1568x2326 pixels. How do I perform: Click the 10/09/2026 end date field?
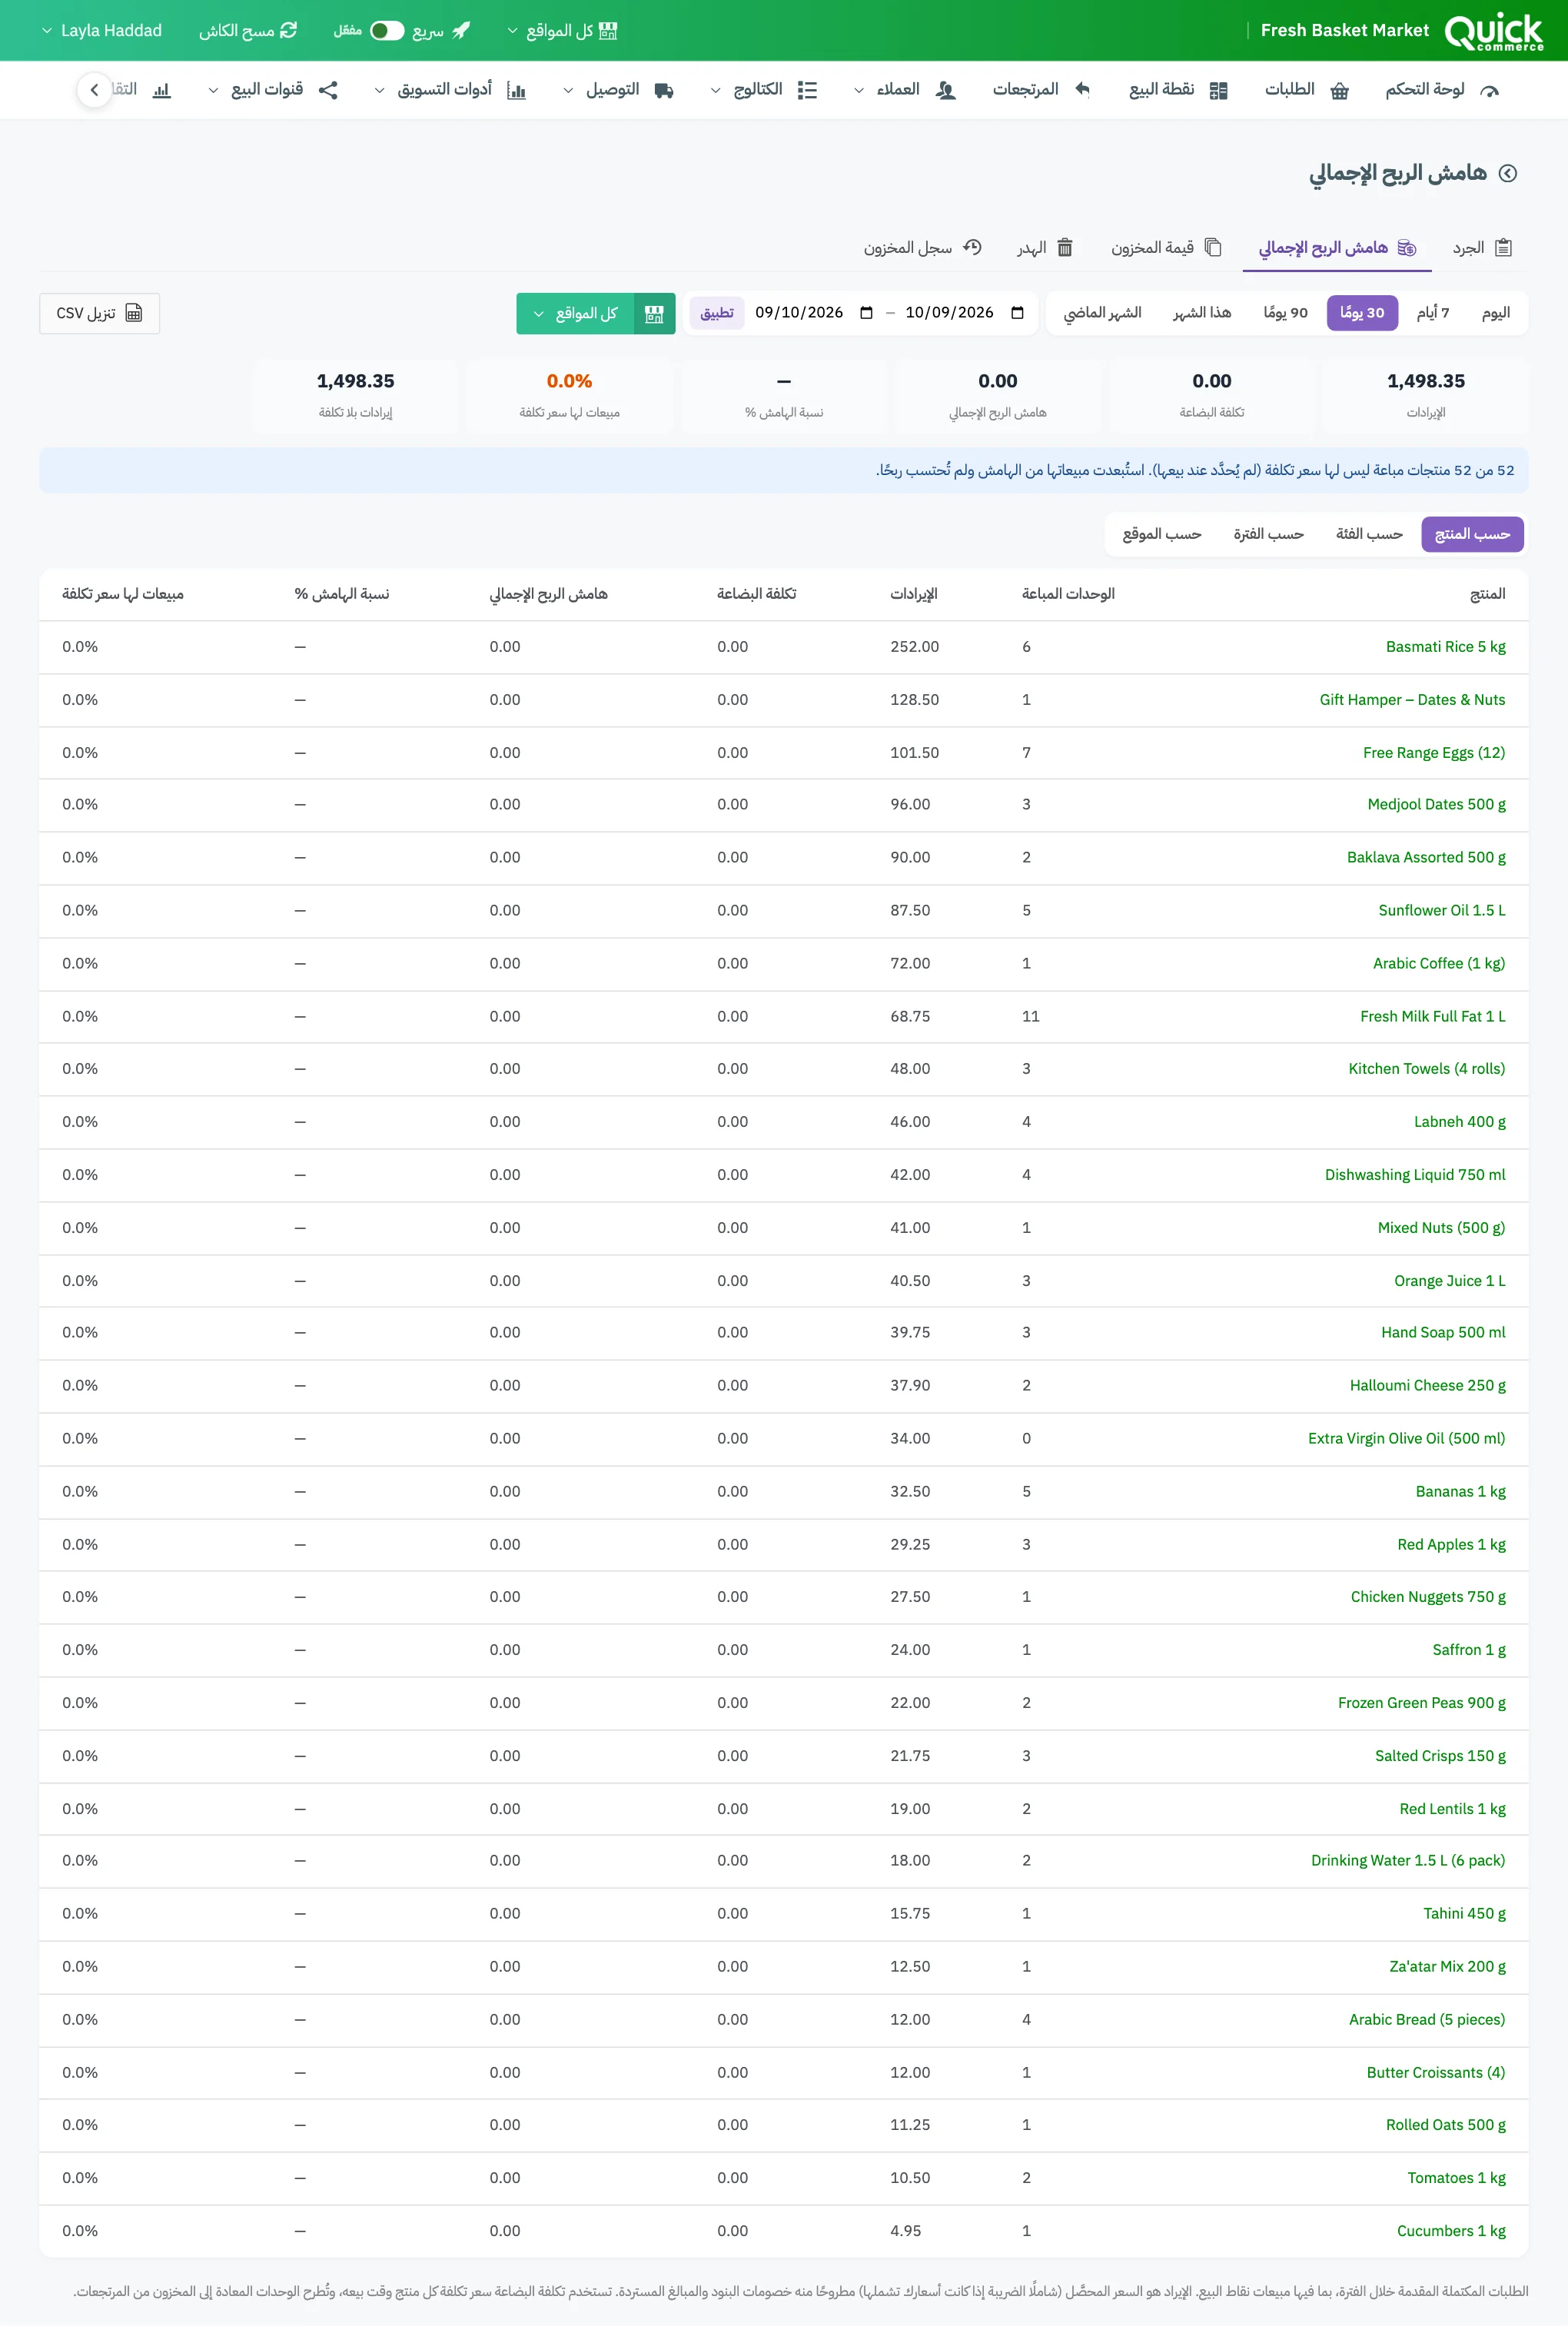[x=965, y=313]
